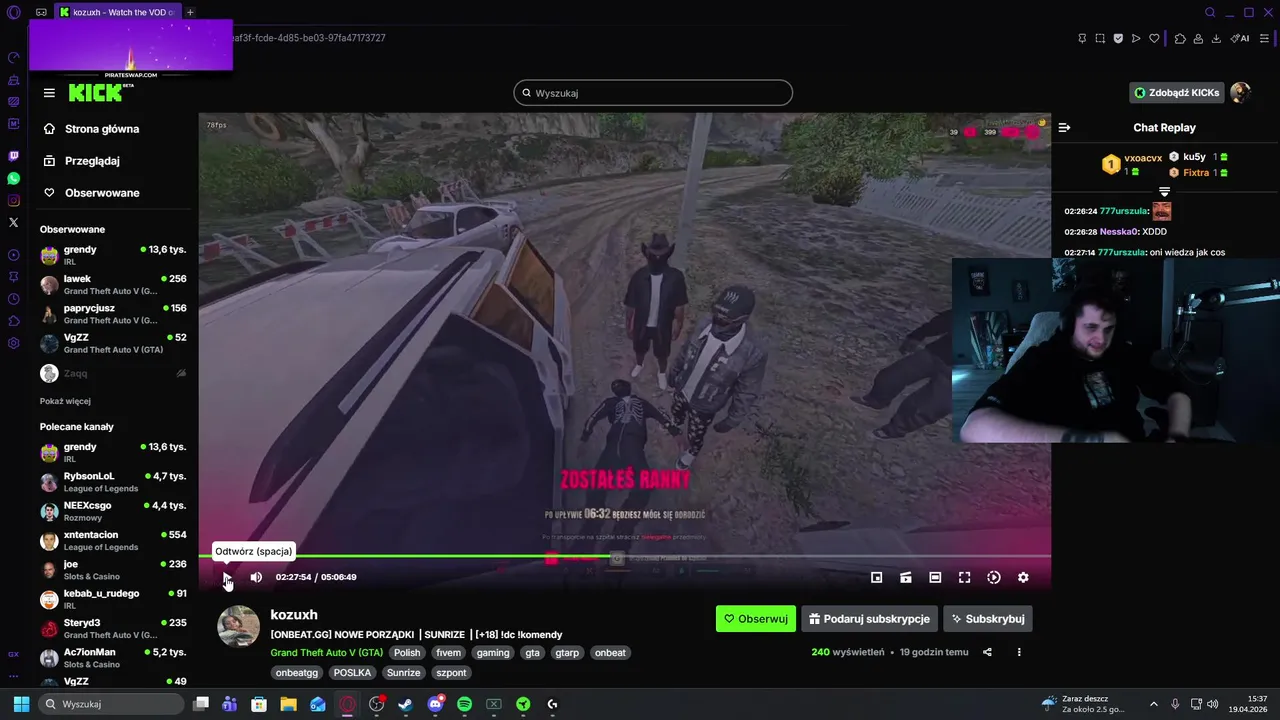1280x720 pixels.
Task: Open recommended channel kebab_u_rudego
Action: [x=113, y=599]
